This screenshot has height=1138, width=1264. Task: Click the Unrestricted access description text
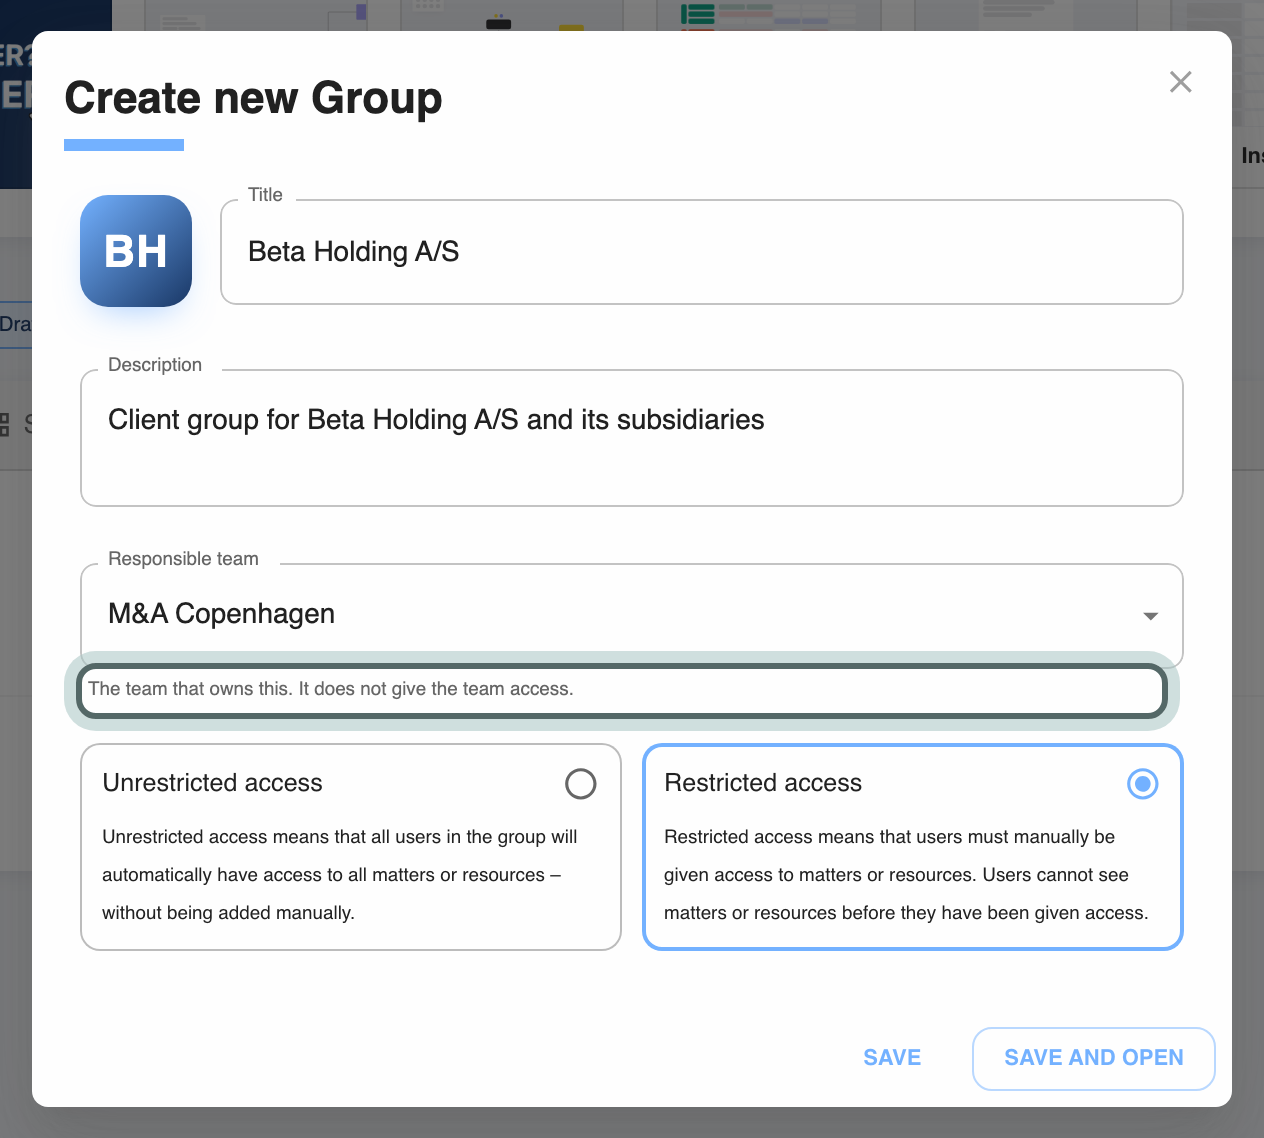pos(340,875)
